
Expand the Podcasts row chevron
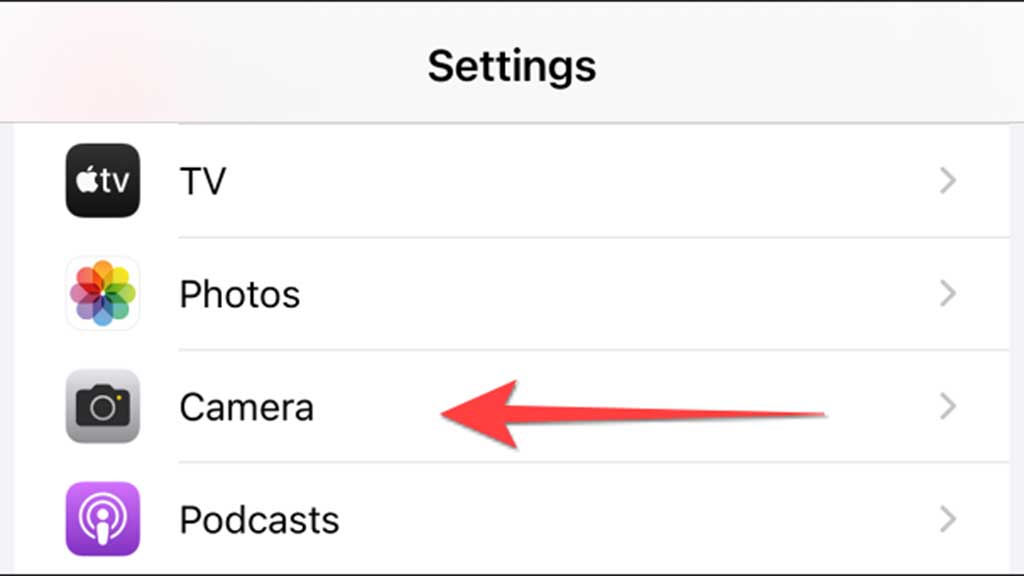[x=948, y=519]
